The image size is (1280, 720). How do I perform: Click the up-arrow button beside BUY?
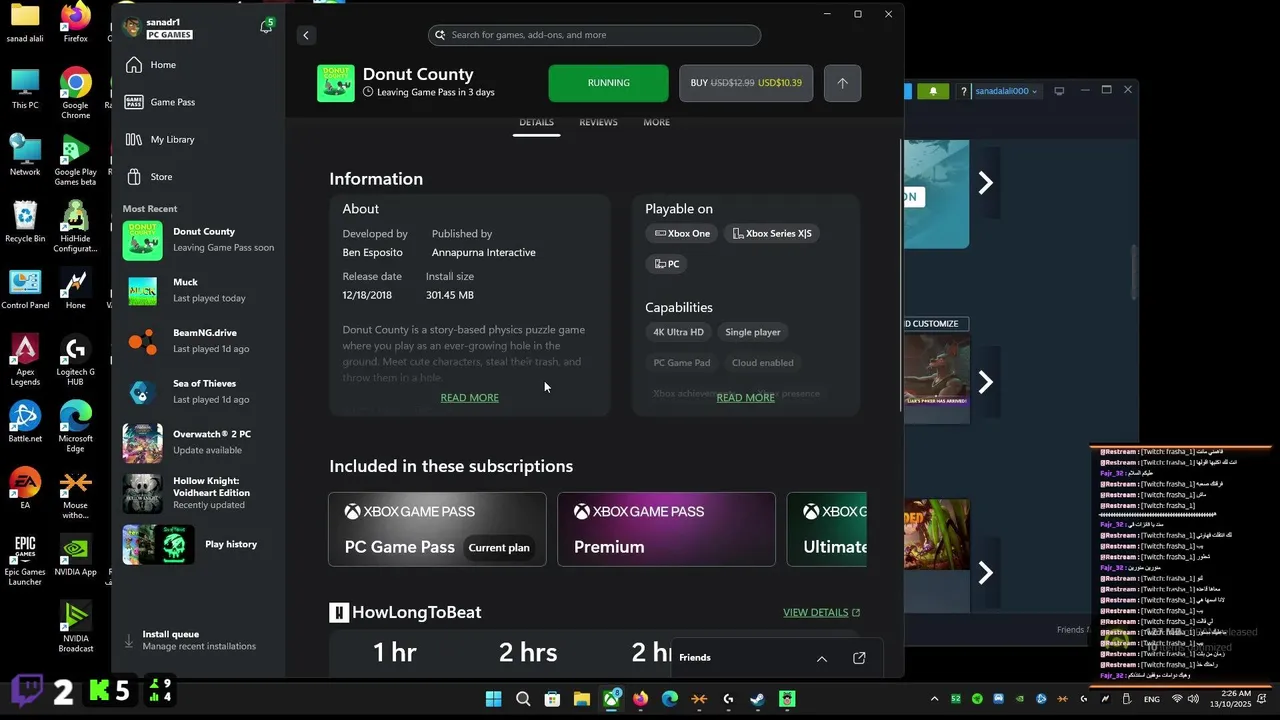pyautogui.click(x=842, y=83)
